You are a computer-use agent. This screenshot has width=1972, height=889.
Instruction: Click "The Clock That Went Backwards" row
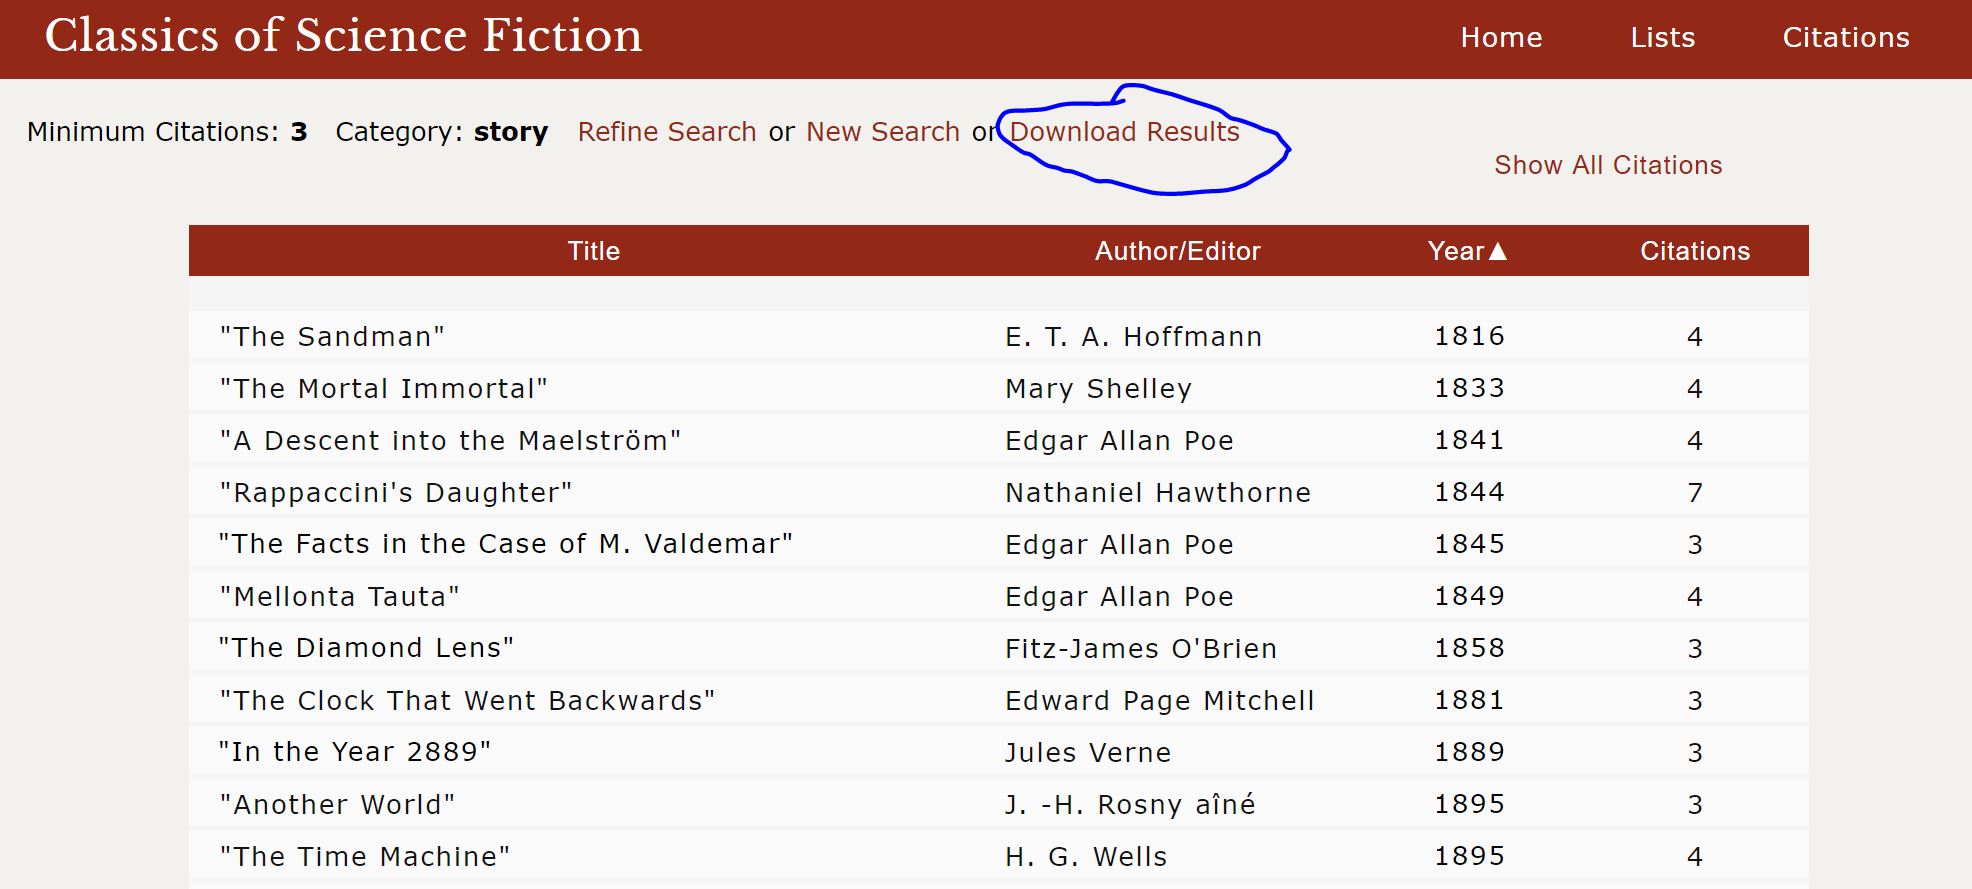point(467,701)
